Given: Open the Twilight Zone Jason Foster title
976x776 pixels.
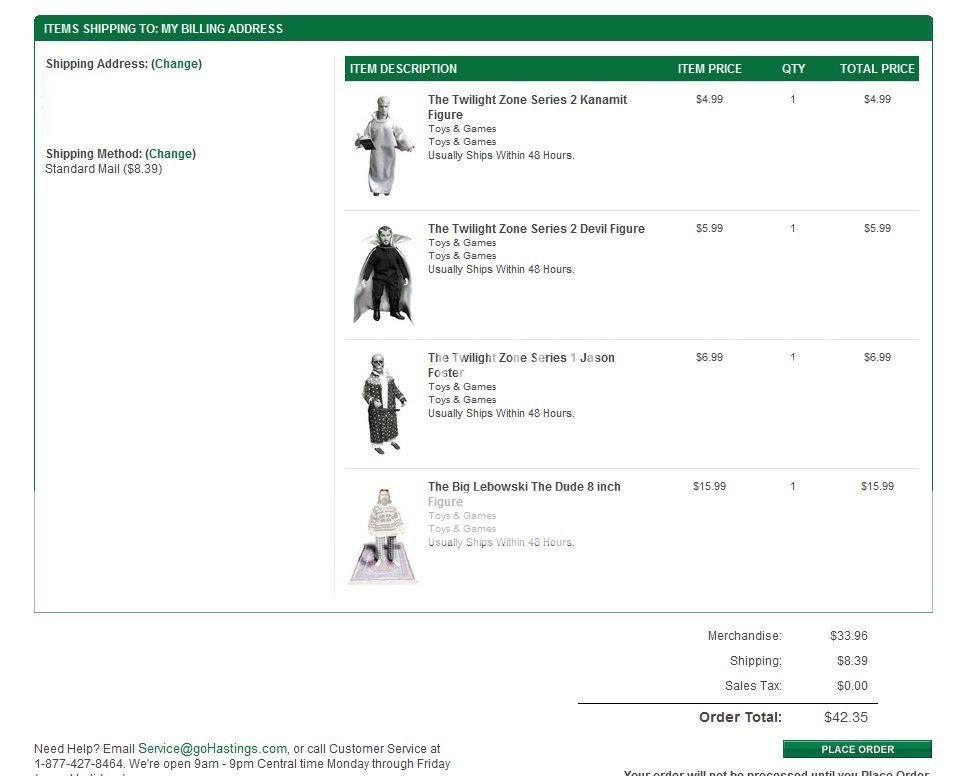Looking at the screenshot, I should pos(521,365).
